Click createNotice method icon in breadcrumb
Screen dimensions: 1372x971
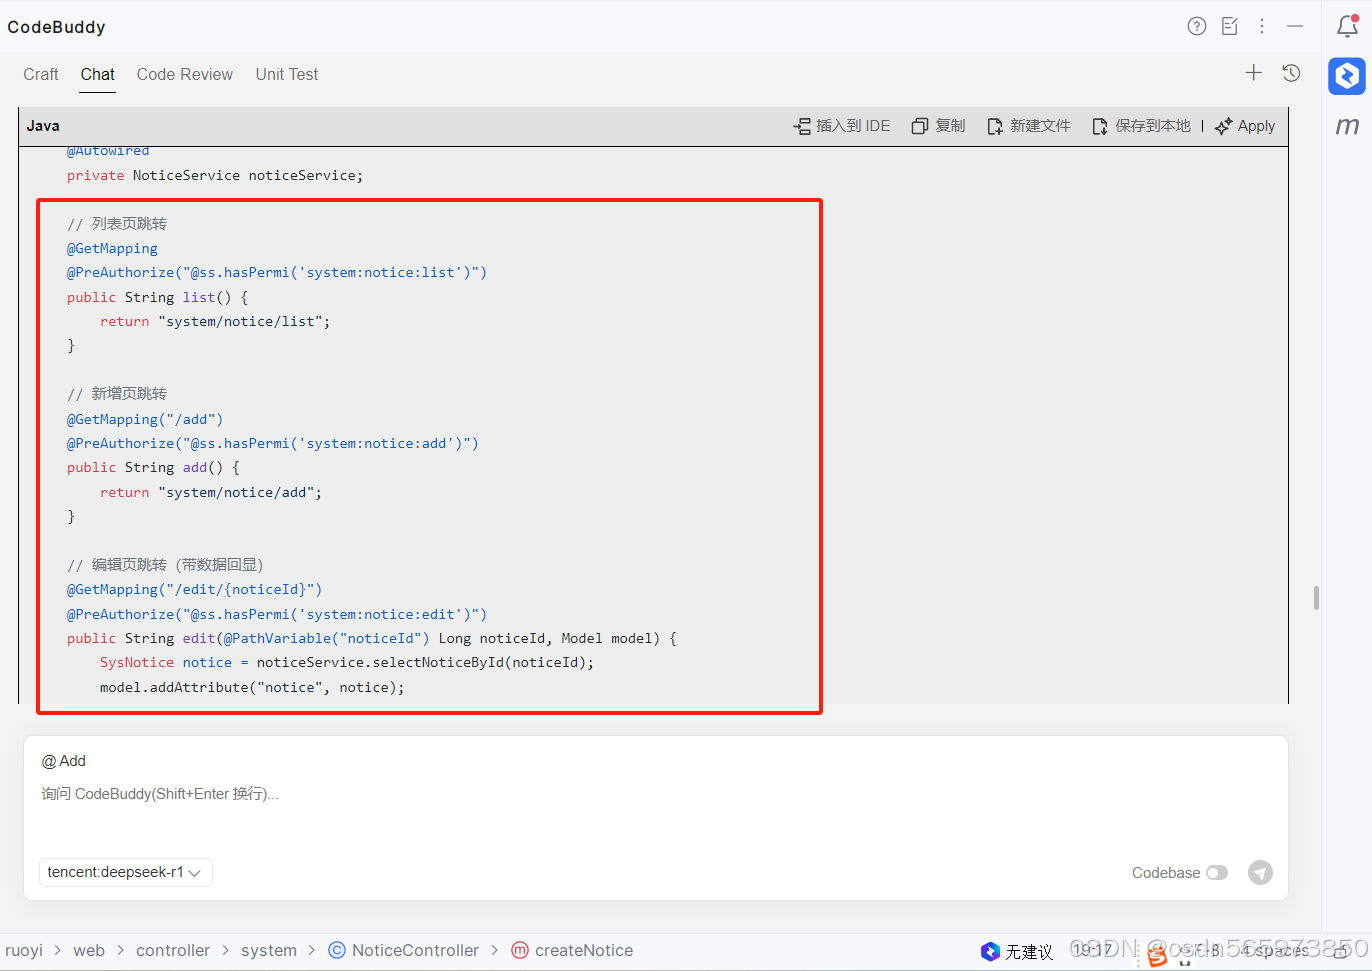[520, 951]
